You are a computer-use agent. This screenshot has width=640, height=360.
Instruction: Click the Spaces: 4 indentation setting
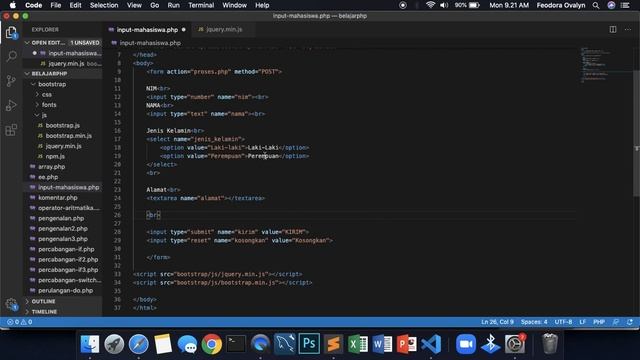[x=534, y=322]
